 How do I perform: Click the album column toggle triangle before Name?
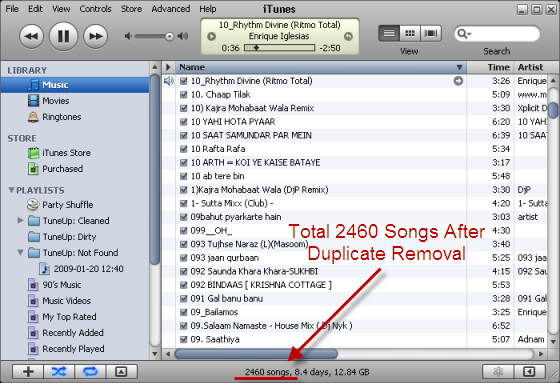[168, 67]
